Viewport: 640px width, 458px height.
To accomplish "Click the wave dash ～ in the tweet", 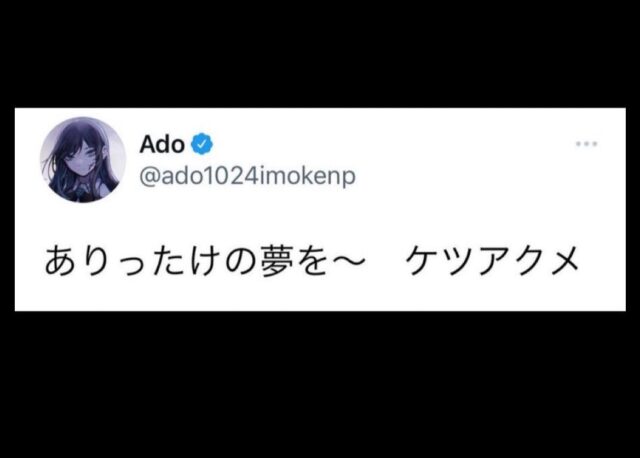I will [349, 262].
